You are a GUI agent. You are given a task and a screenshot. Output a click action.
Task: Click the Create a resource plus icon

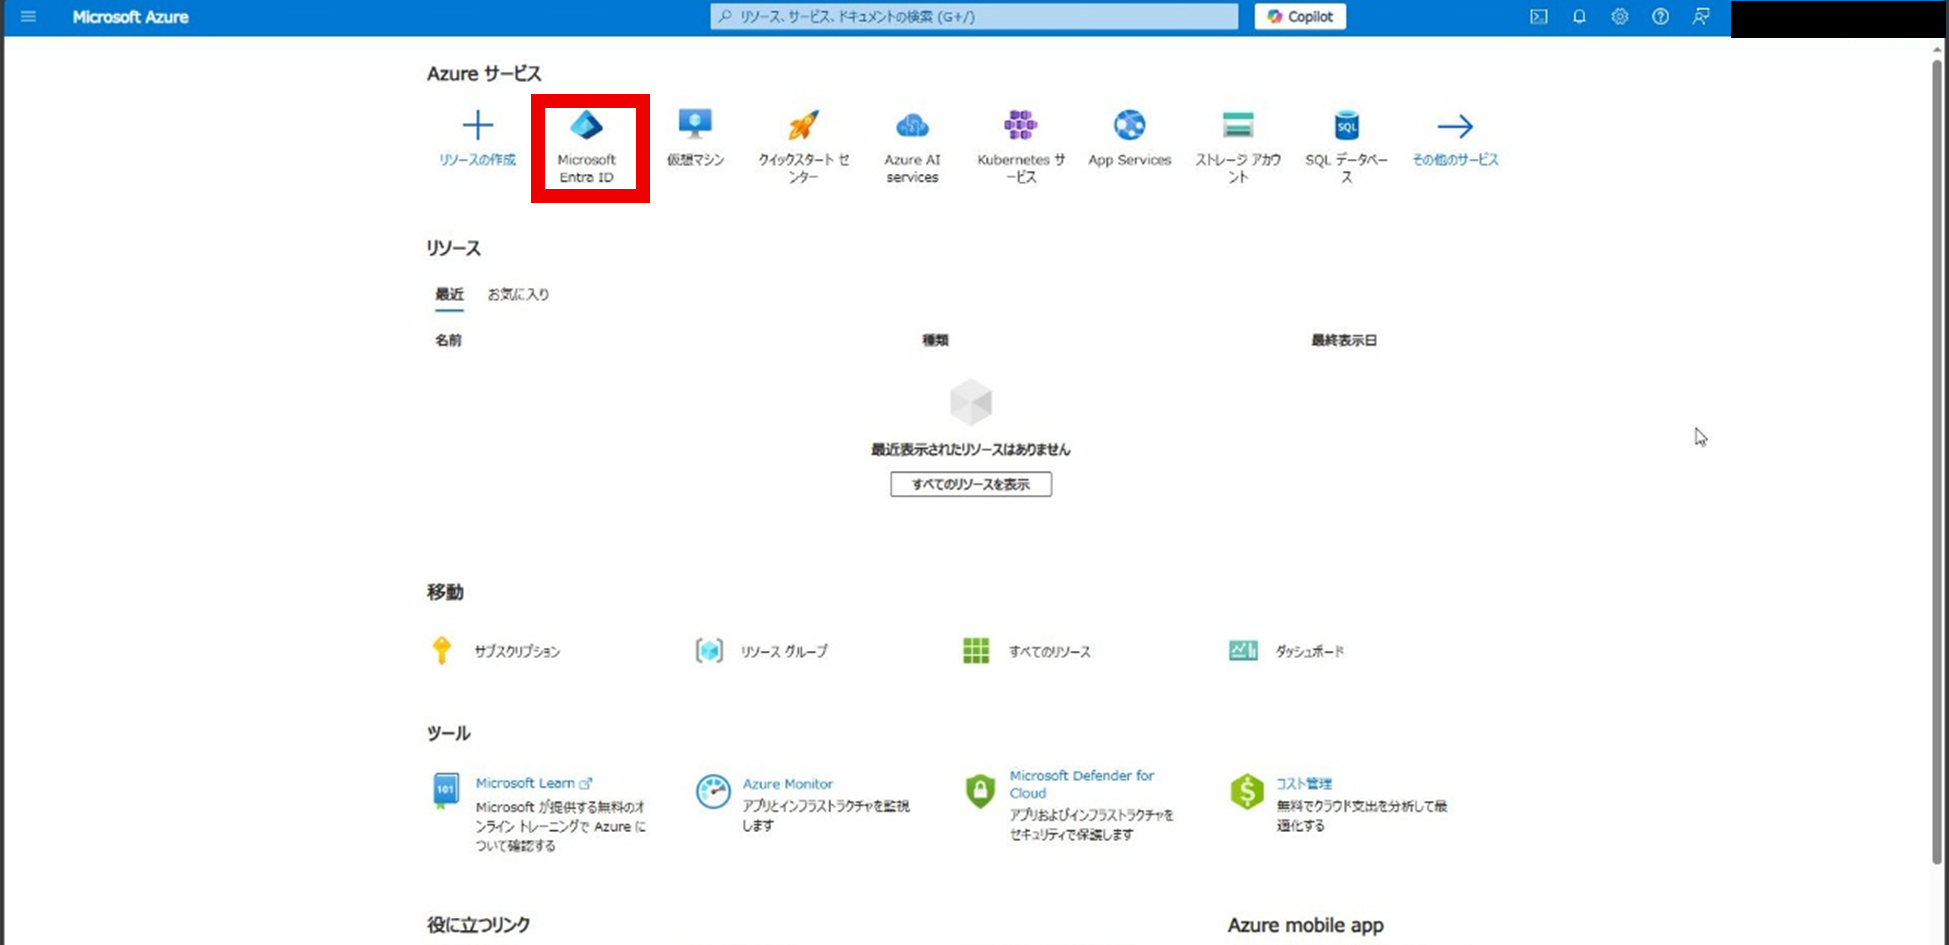click(478, 125)
